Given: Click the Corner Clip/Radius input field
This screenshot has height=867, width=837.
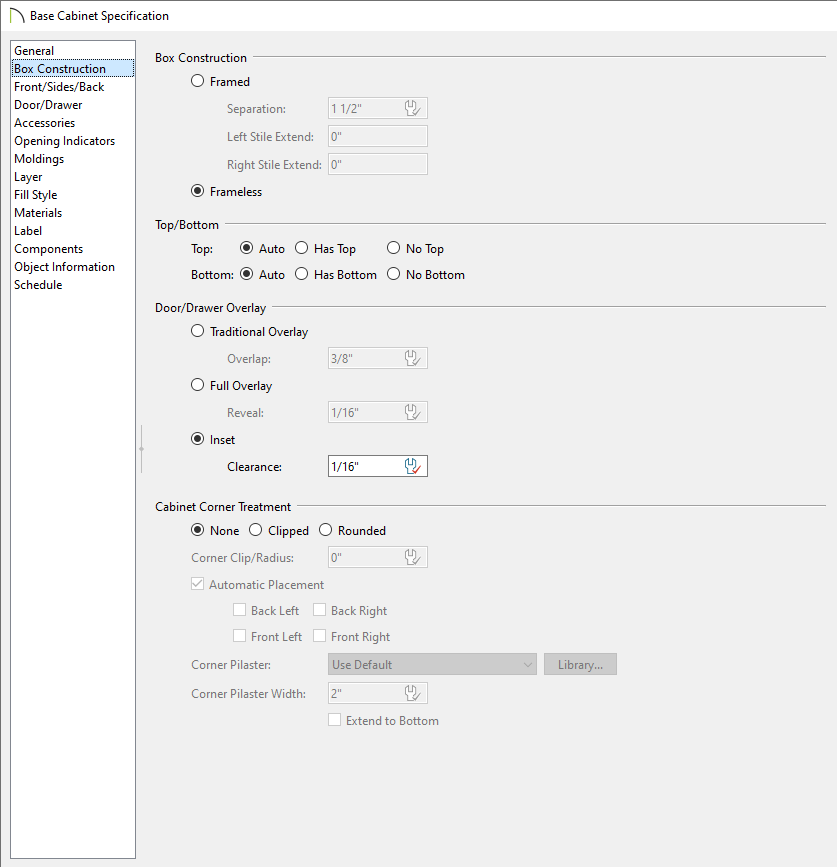Looking at the screenshot, I should pos(378,557).
